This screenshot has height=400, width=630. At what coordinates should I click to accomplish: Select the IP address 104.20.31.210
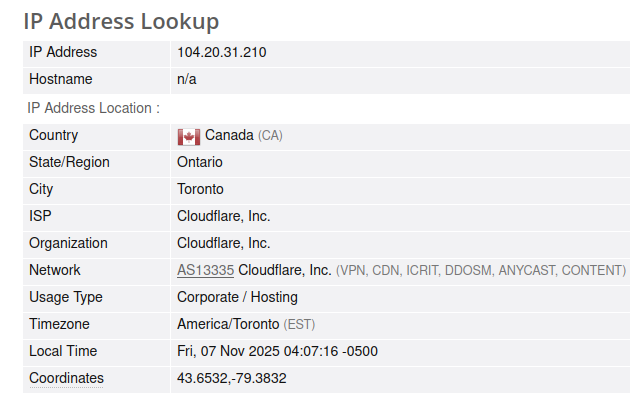pyautogui.click(x=222, y=52)
